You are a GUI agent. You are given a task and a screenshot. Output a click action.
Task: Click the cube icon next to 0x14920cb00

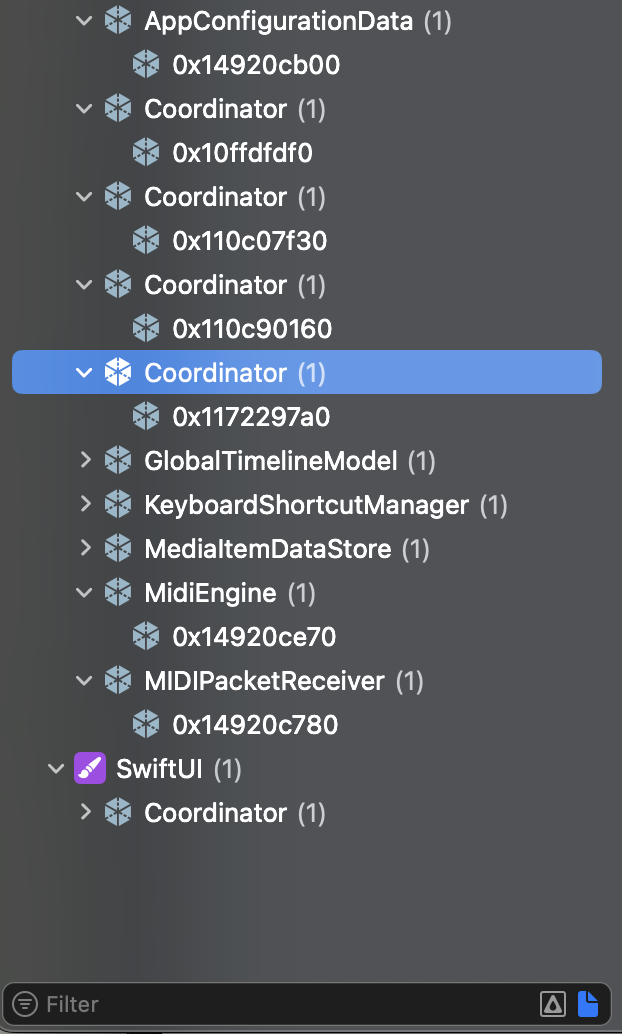146,65
